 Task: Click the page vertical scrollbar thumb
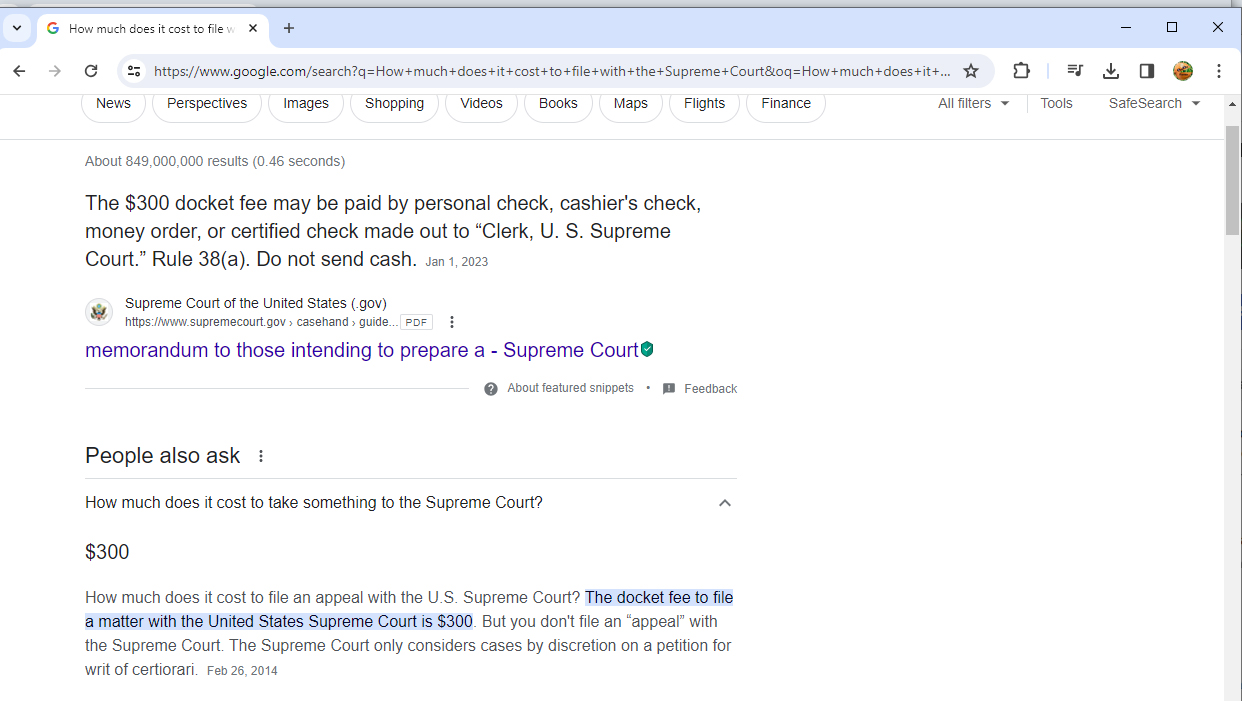point(1233,181)
